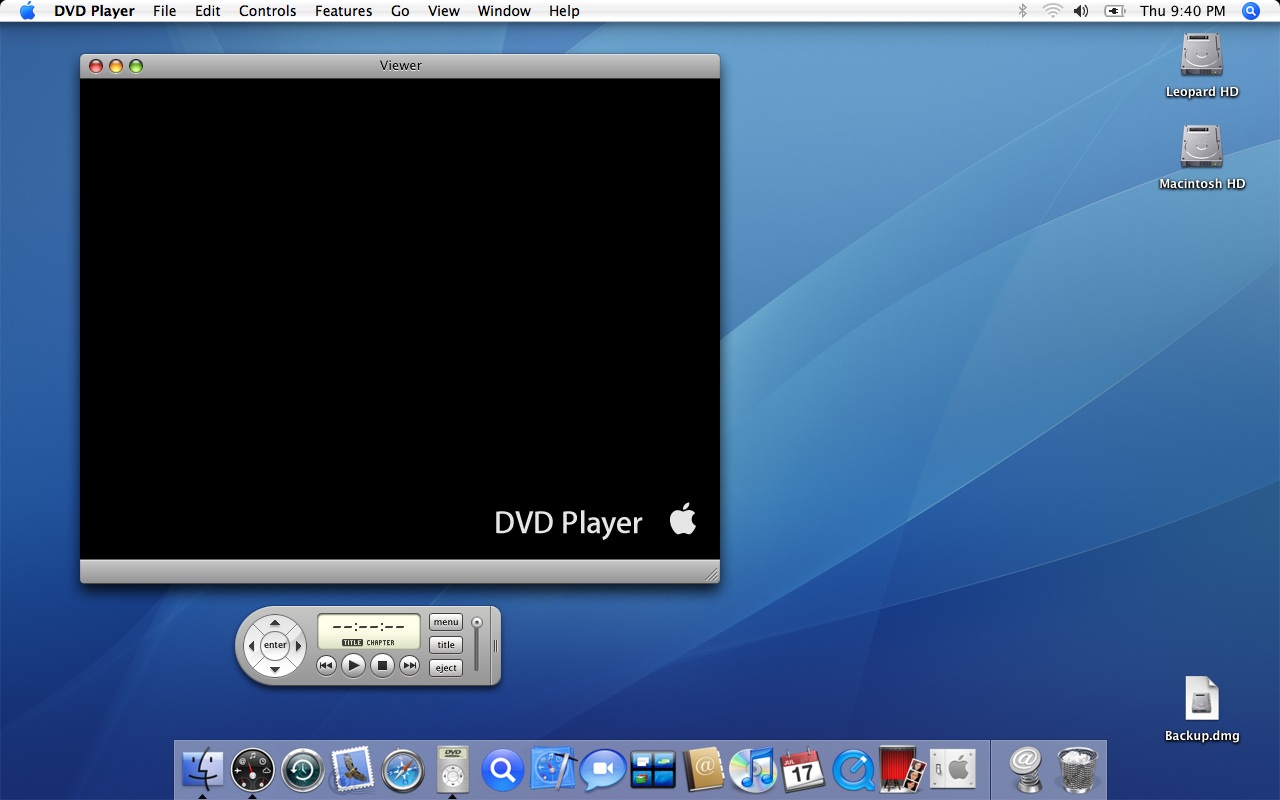Viewport: 1280px width, 800px height.
Task: Open Time Machine from the Dock
Action: (302, 770)
